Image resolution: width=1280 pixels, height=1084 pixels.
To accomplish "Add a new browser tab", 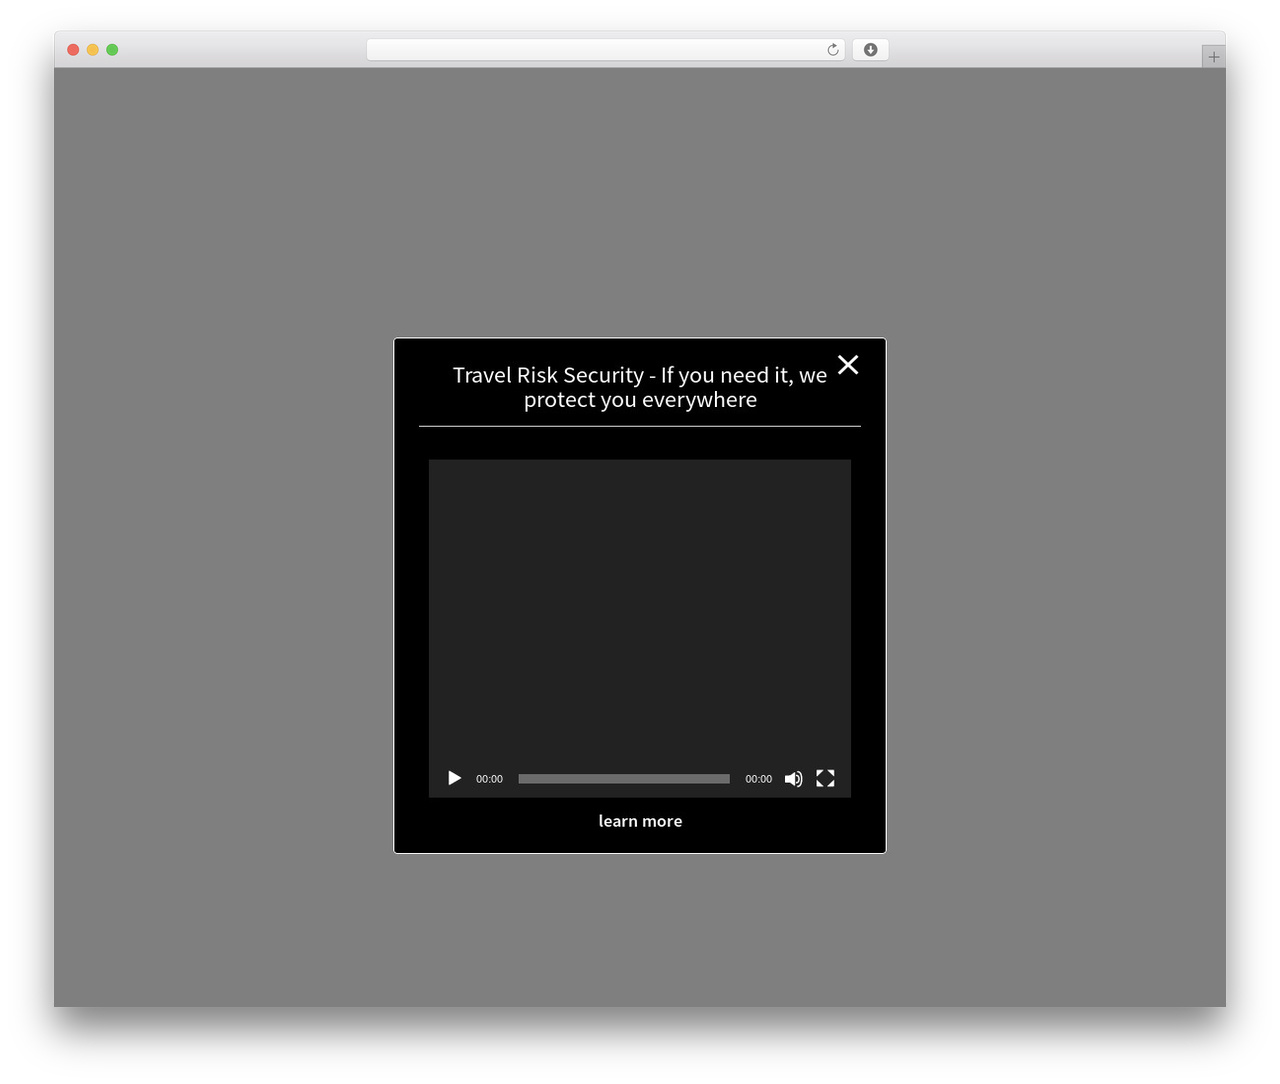I will click(1213, 57).
